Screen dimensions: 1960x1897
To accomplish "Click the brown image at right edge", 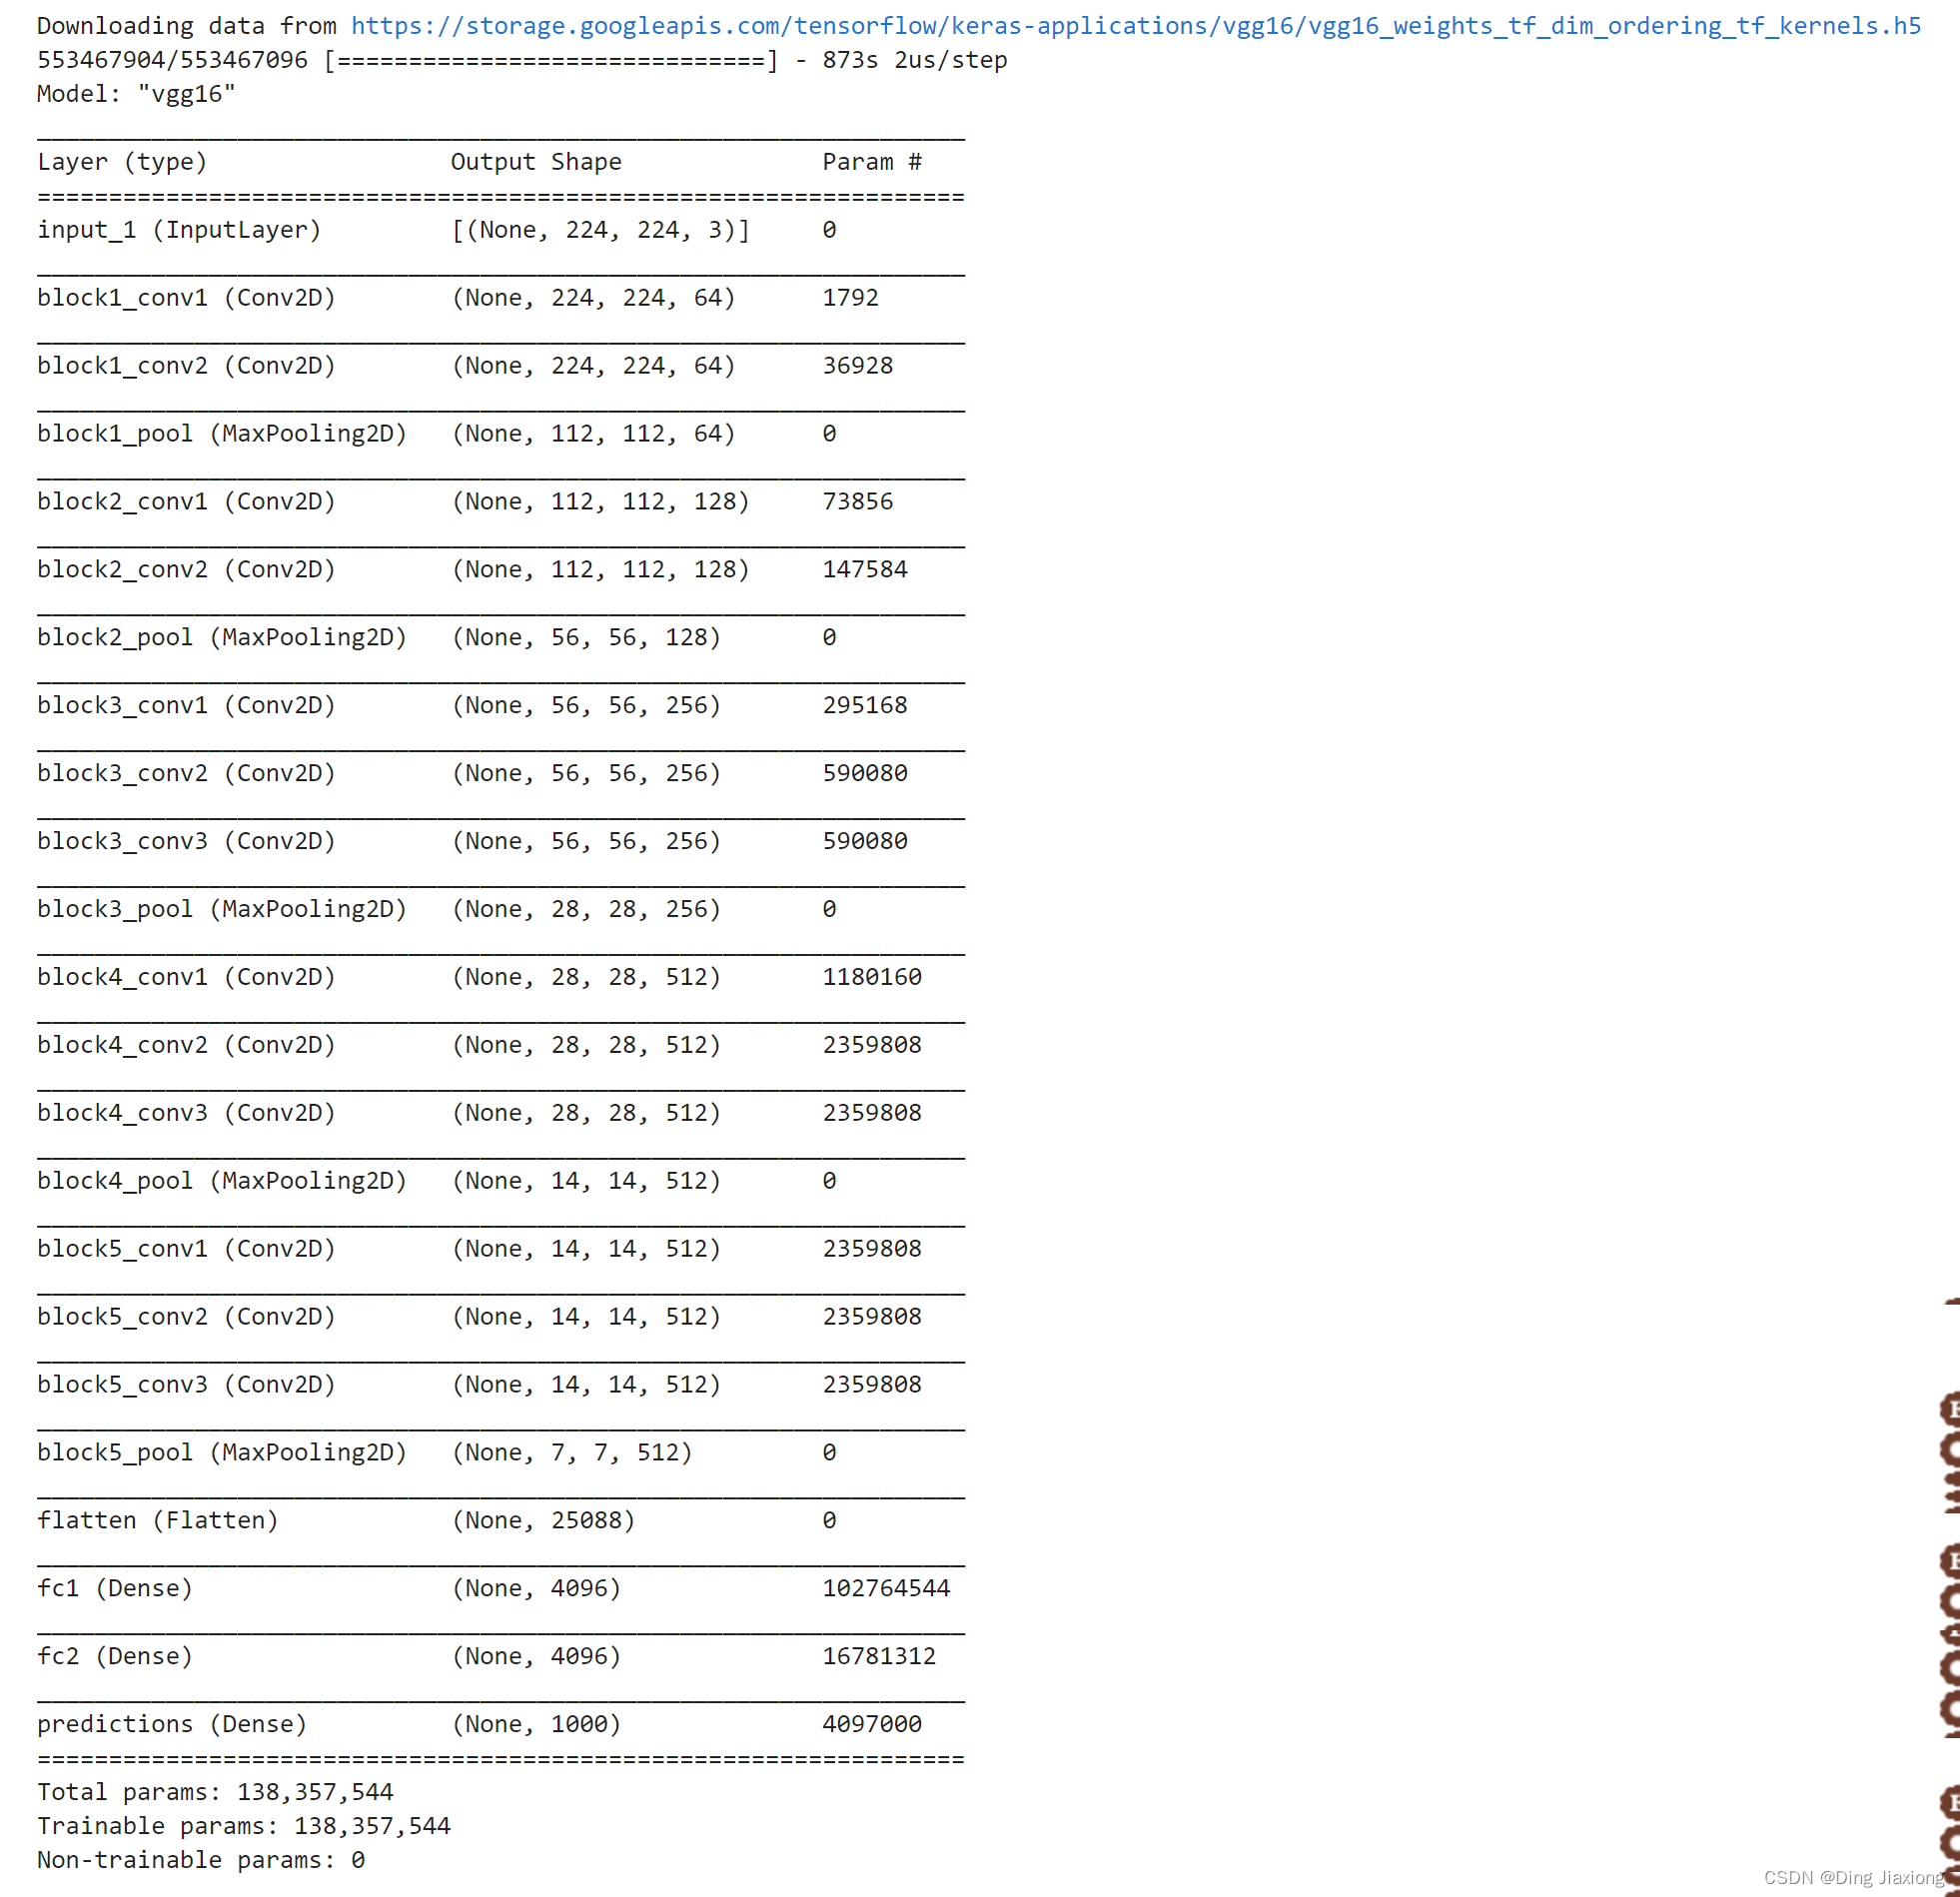I will tap(1949, 1600).
